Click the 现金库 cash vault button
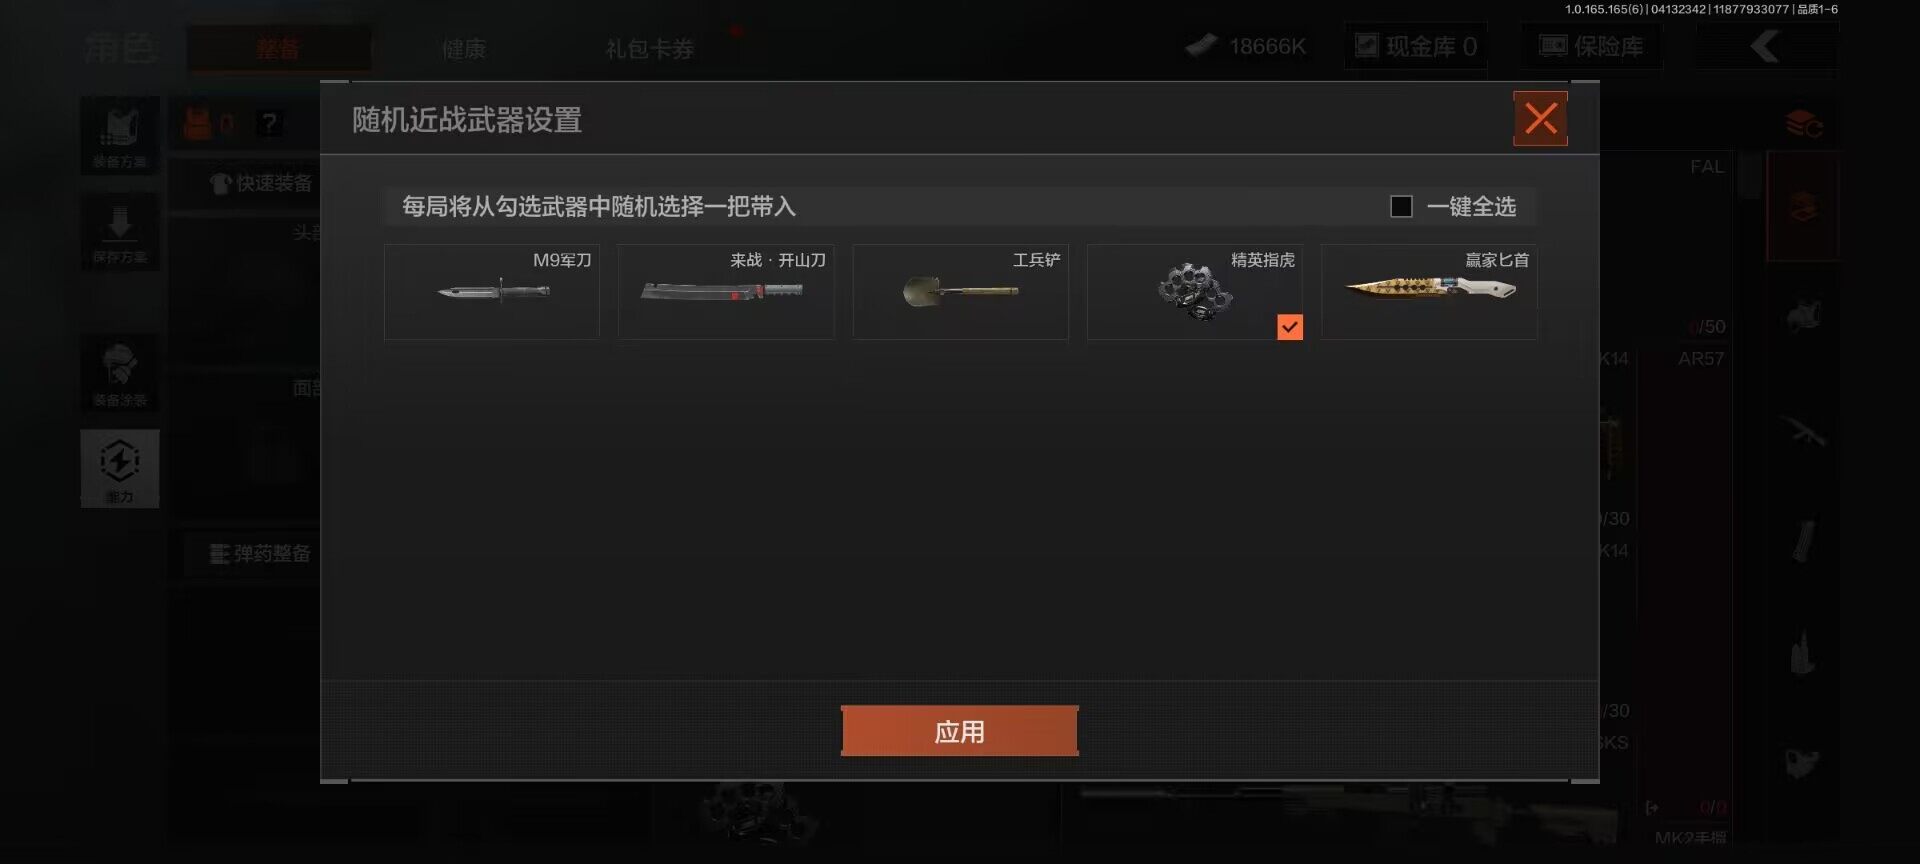The height and width of the screenshot is (864, 1920). 1415,46
